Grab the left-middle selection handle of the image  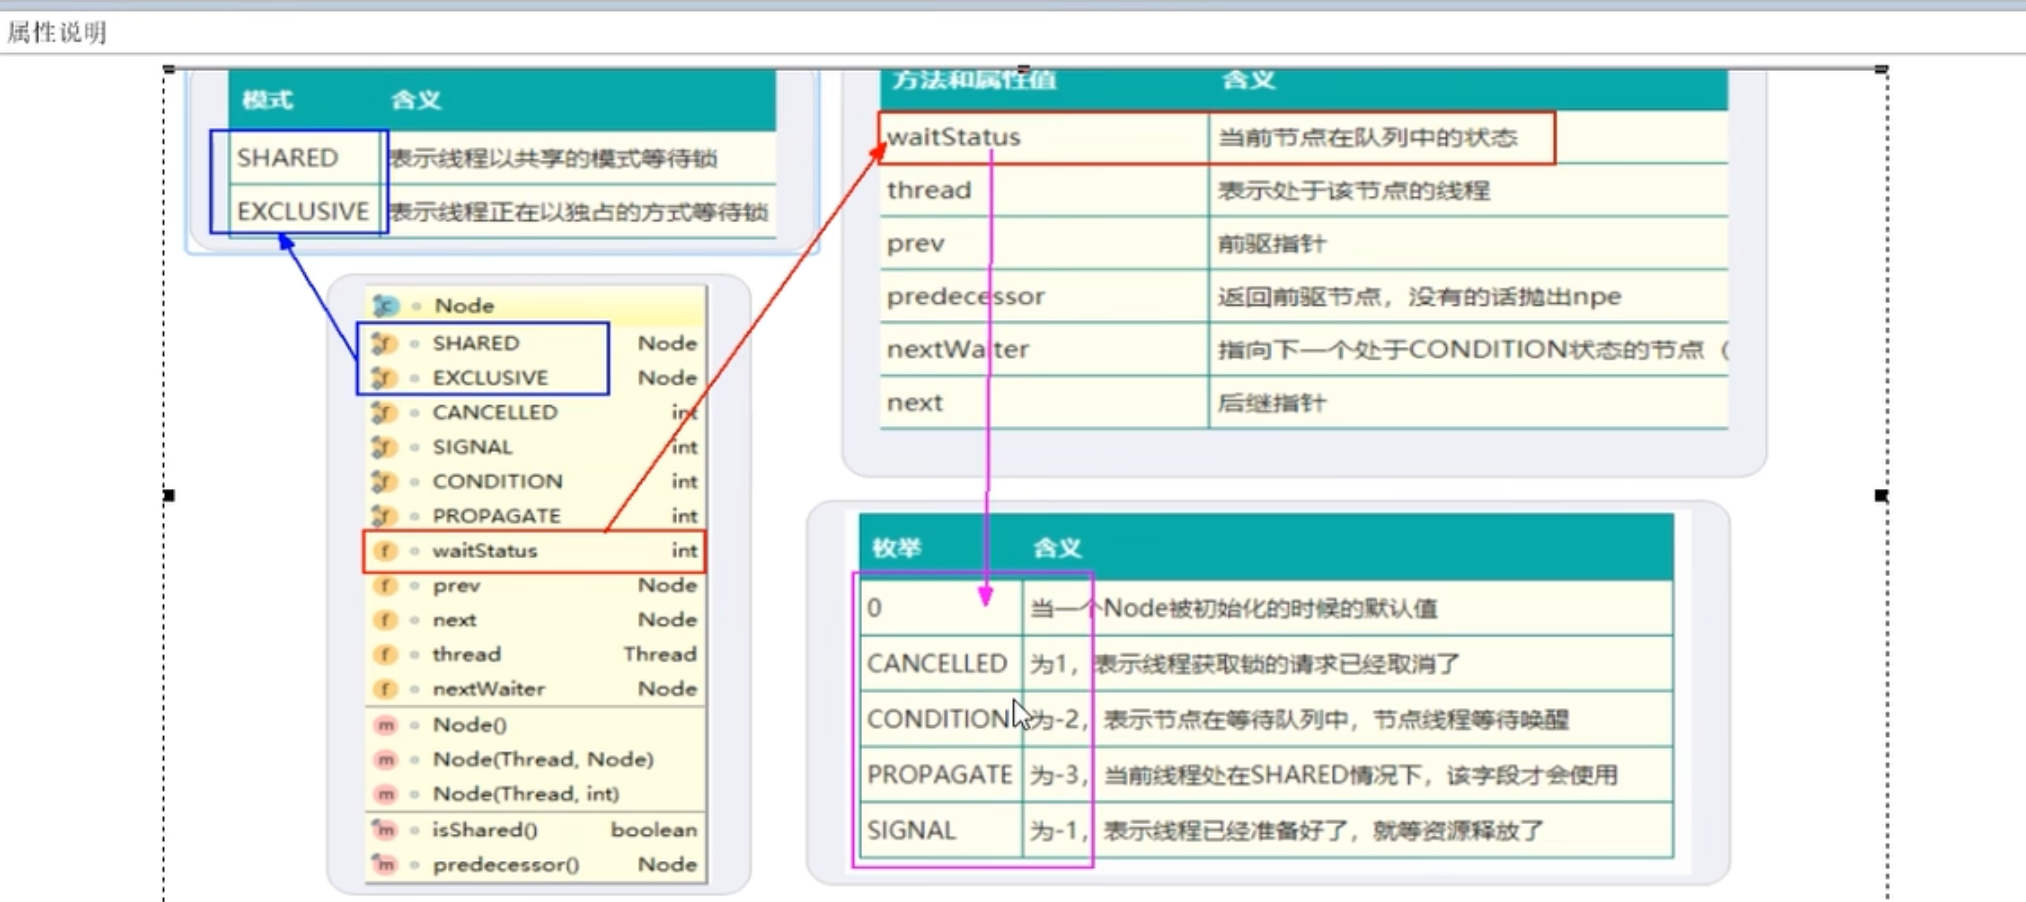(169, 495)
